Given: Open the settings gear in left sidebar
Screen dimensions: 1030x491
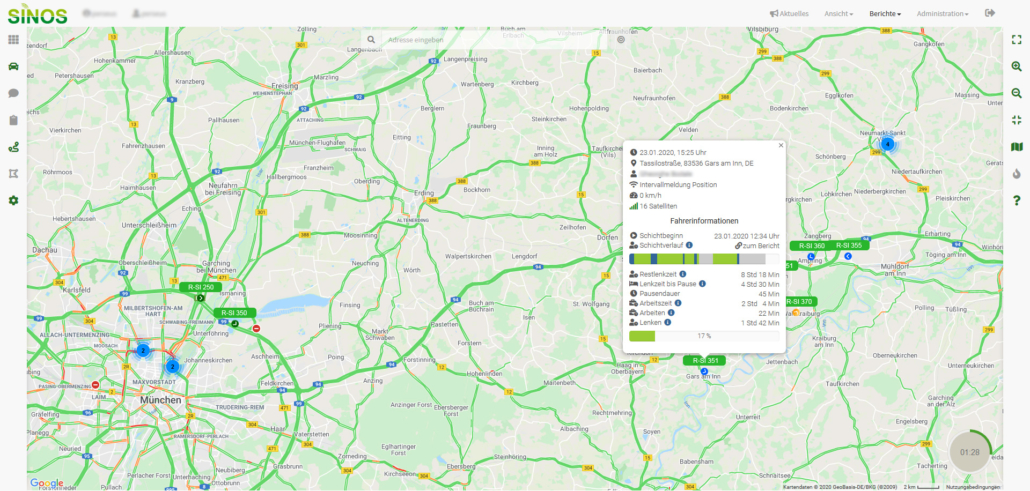Looking at the screenshot, I should click(13, 200).
